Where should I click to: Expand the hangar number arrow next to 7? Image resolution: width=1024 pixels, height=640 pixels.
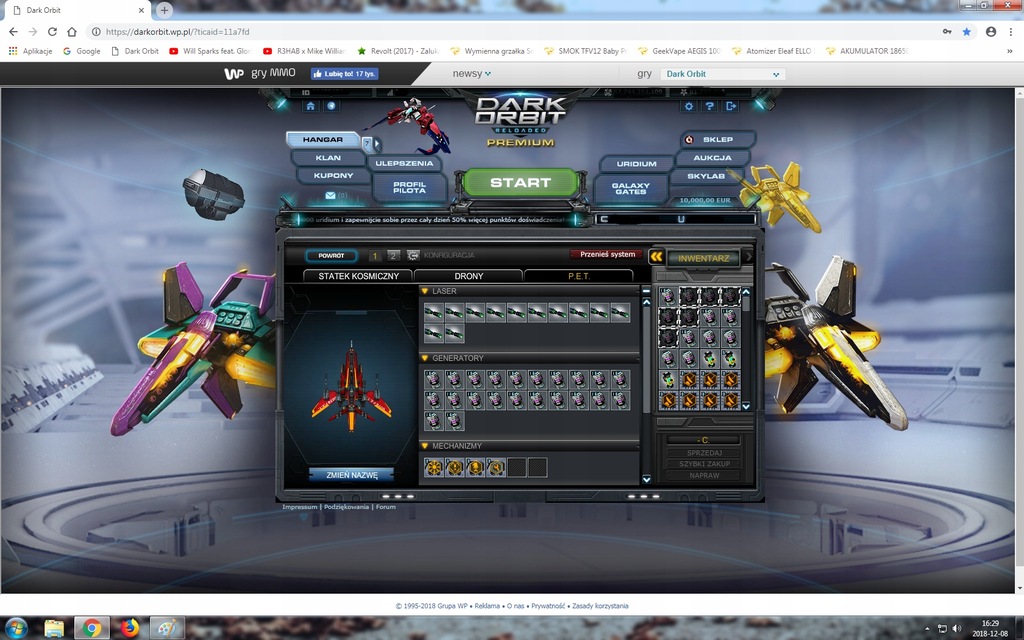point(377,144)
